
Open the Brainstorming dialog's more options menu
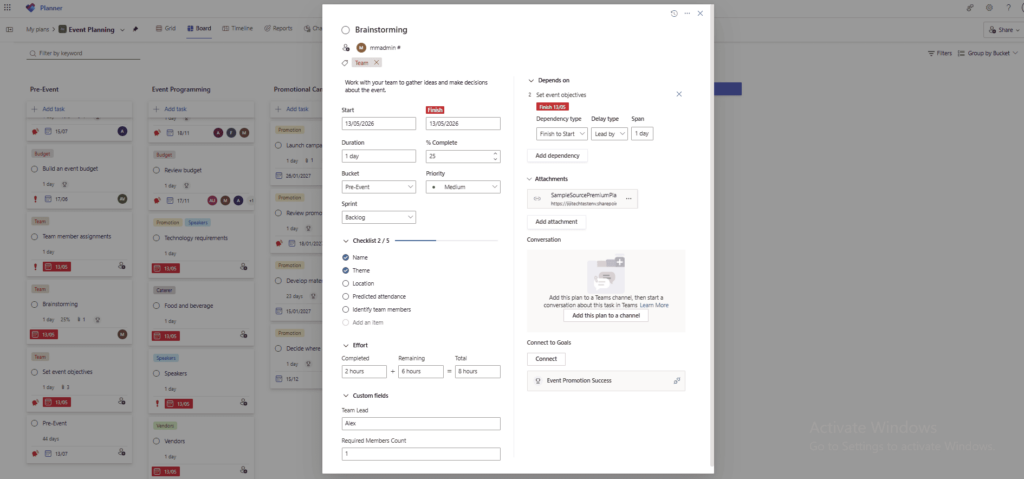coord(687,13)
